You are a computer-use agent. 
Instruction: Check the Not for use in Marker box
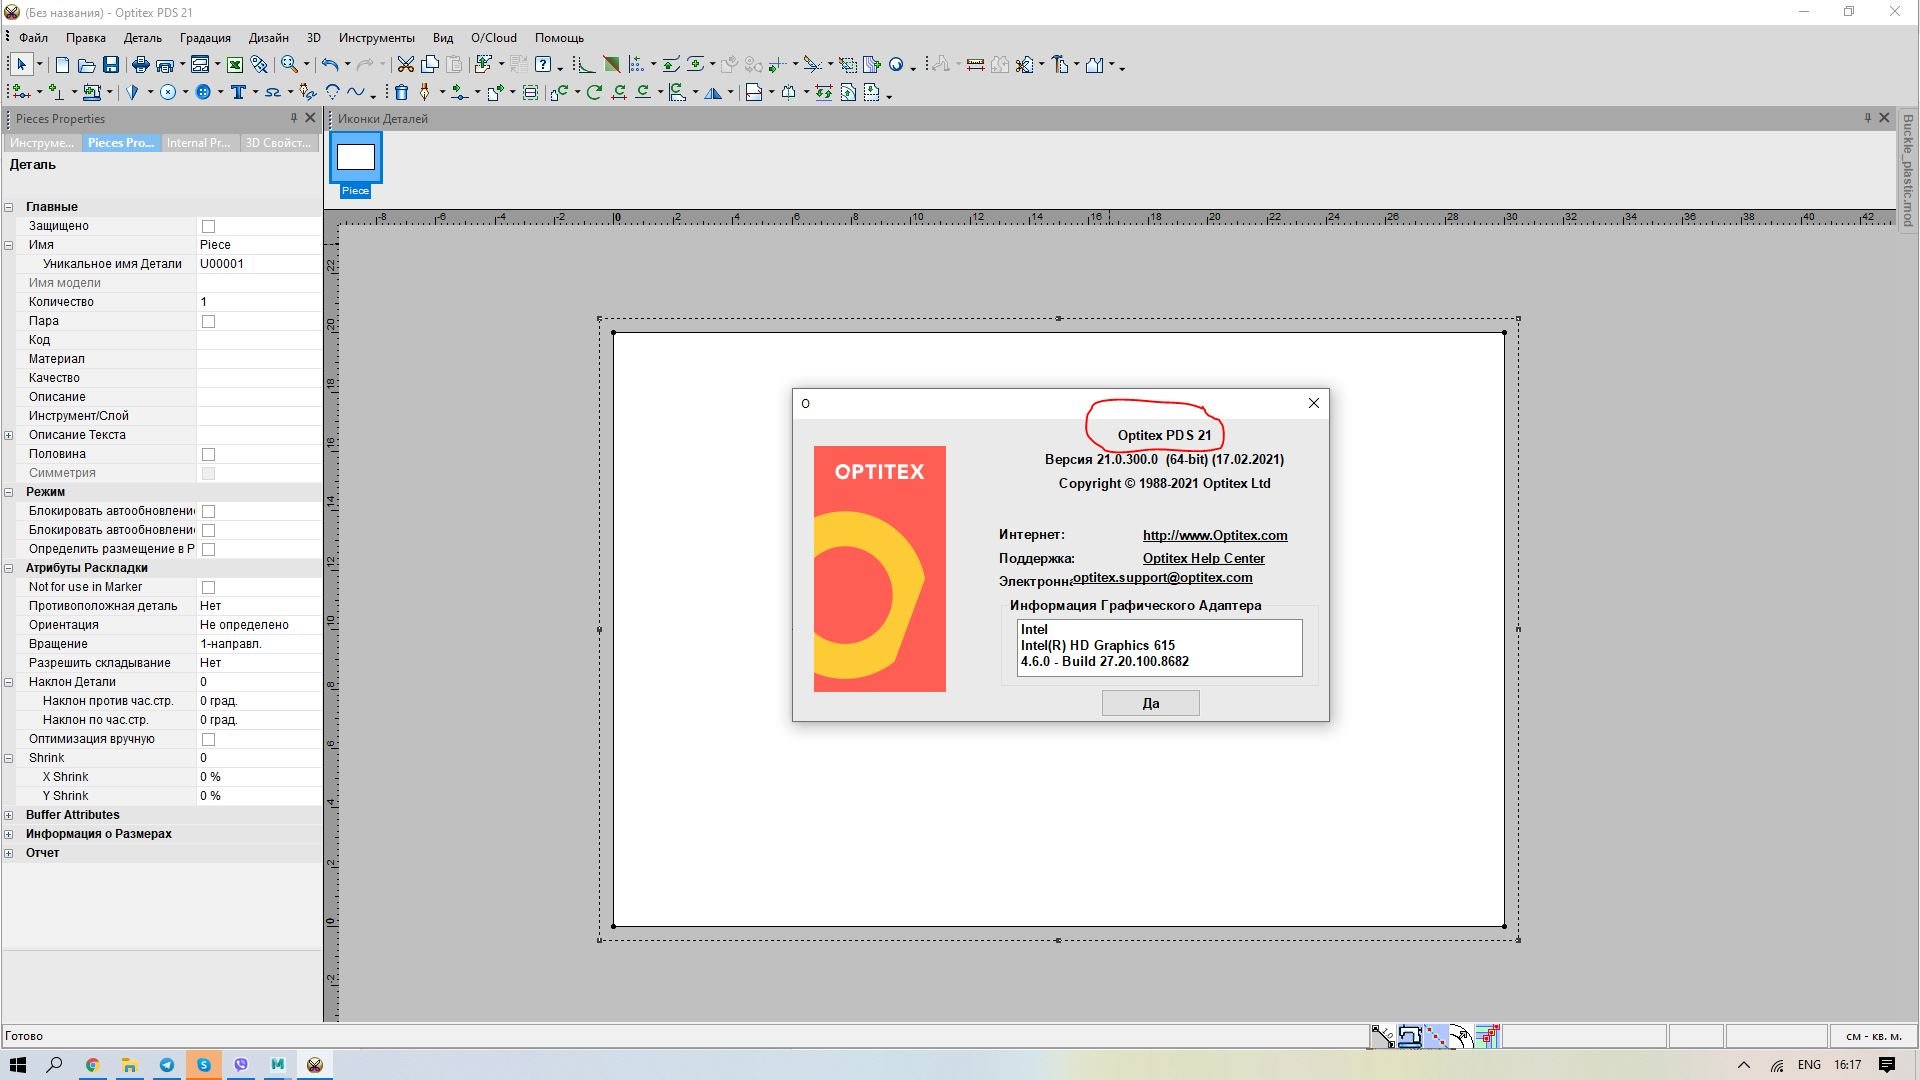[x=208, y=587]
